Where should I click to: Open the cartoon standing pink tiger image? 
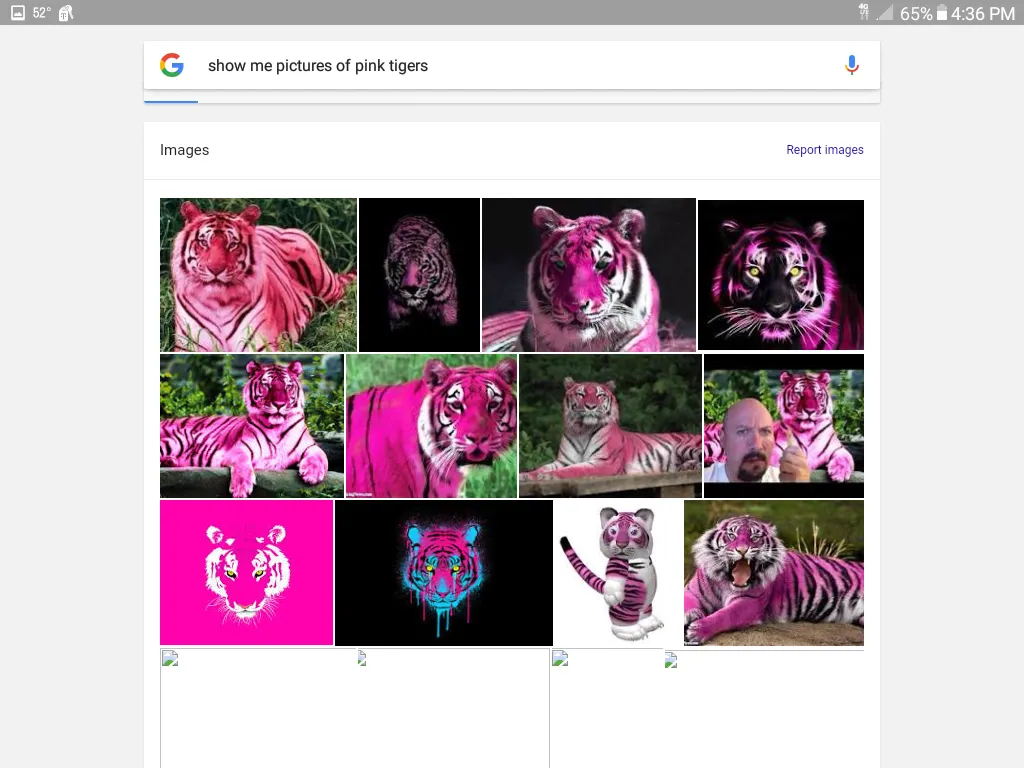pos(618,573)
